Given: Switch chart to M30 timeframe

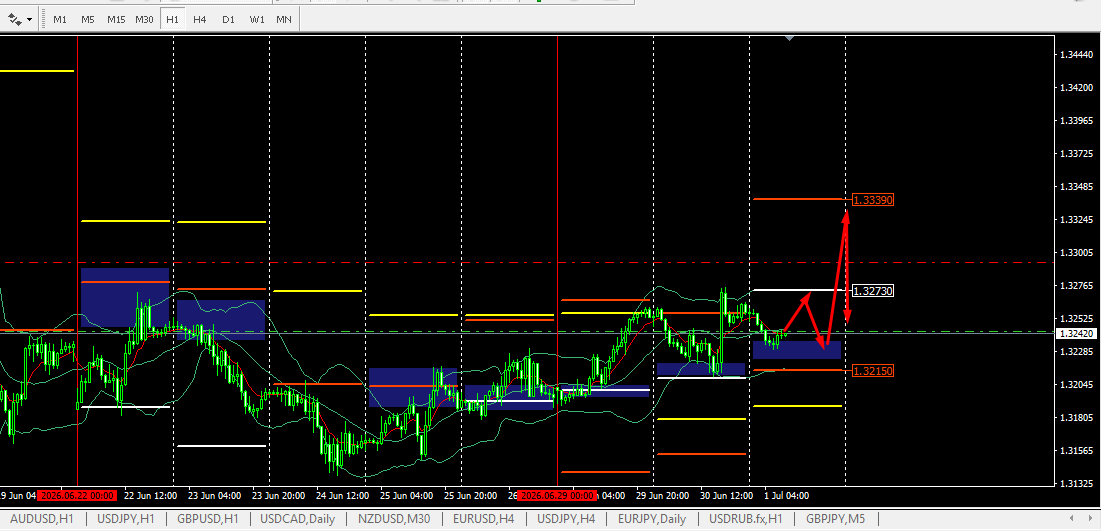Looking at the screenshot, I should coord(144,19).
